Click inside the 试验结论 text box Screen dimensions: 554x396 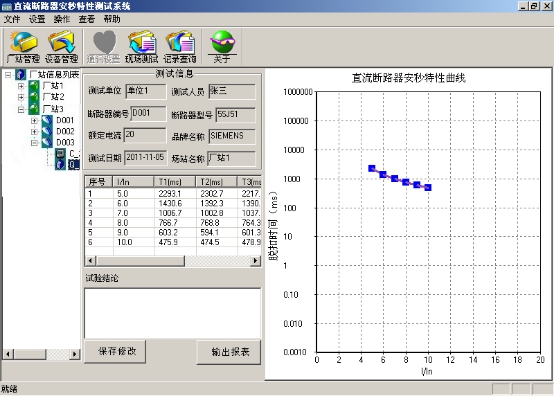point(172,313)
